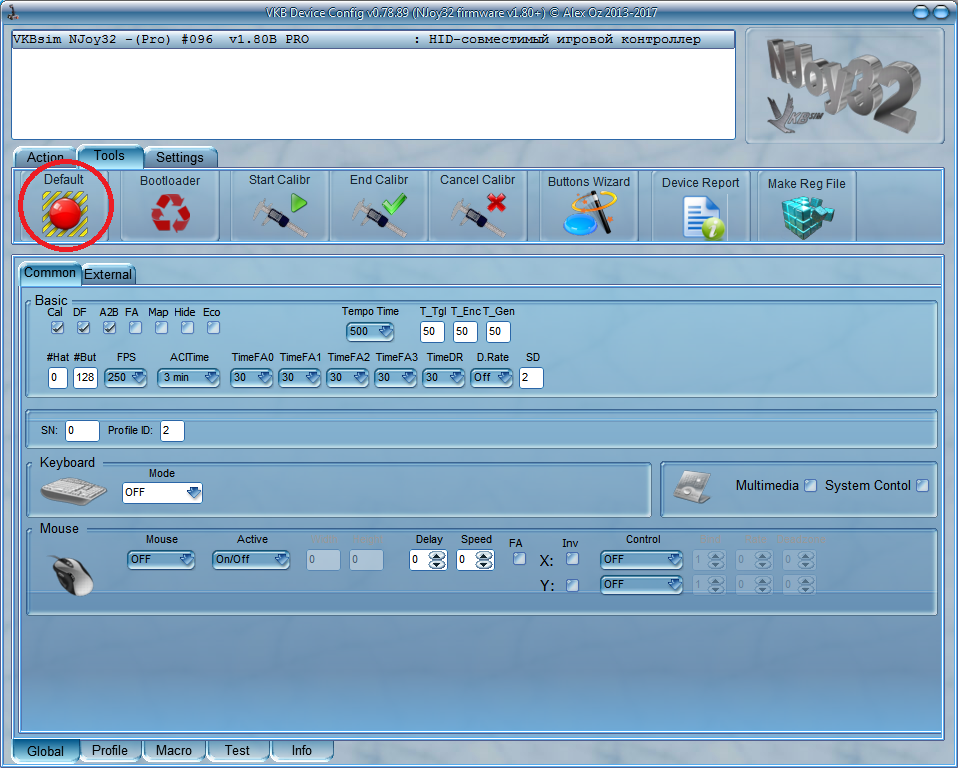Launch the Buttons Wizard icon

click(590, 213)
